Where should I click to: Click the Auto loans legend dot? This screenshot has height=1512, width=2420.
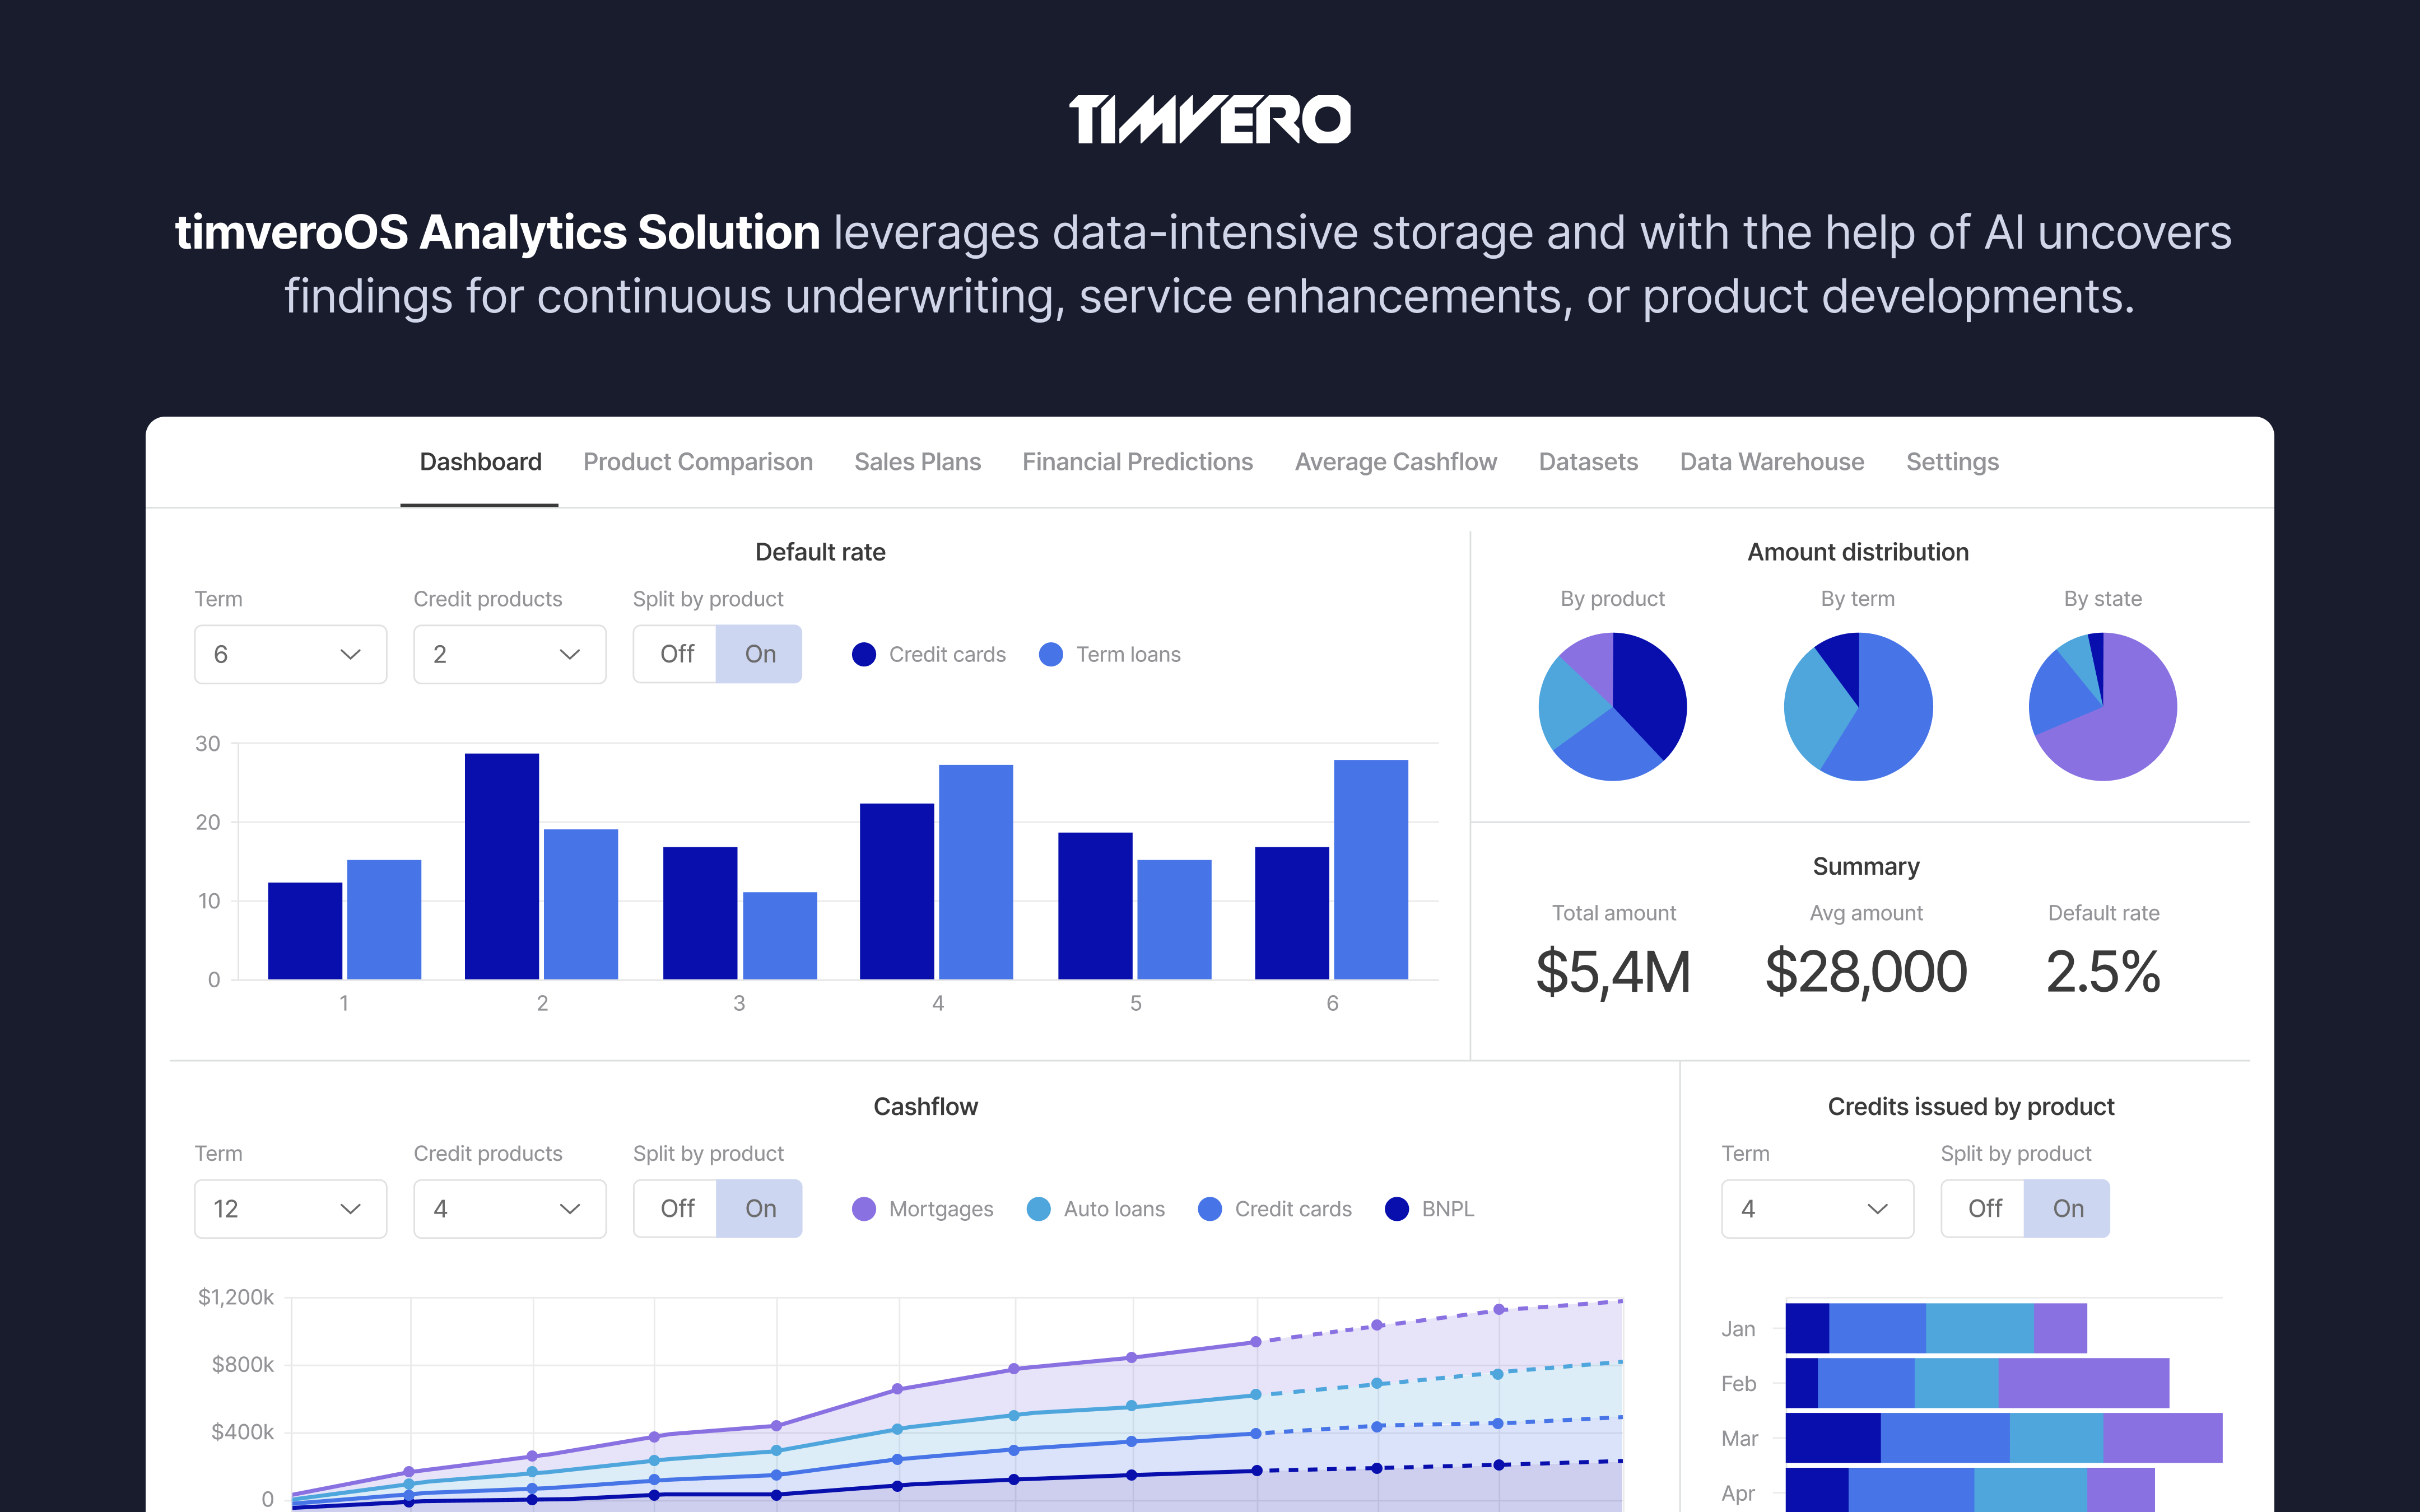[x=1038, y=1209]
